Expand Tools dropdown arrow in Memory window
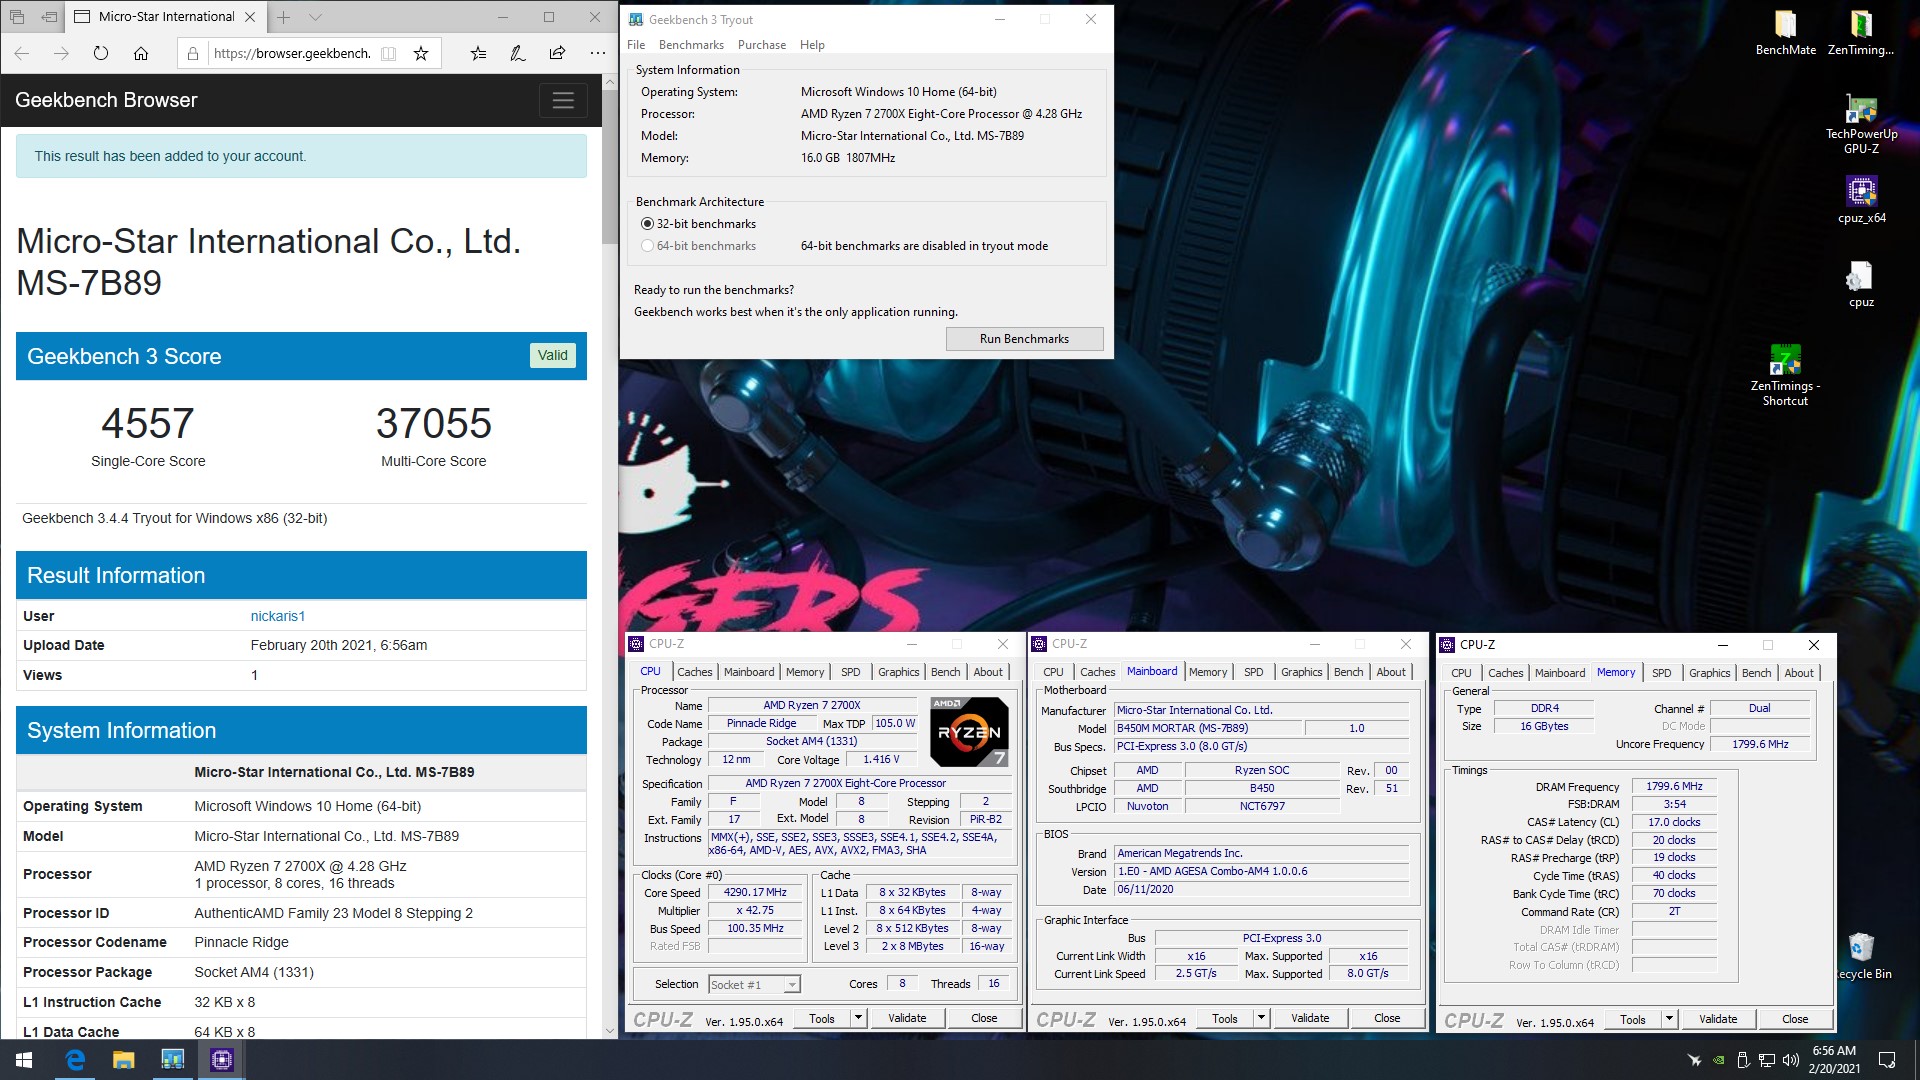Image resolution: width=1920 pixels, height=1080 pixels. pos(1669,1019)
